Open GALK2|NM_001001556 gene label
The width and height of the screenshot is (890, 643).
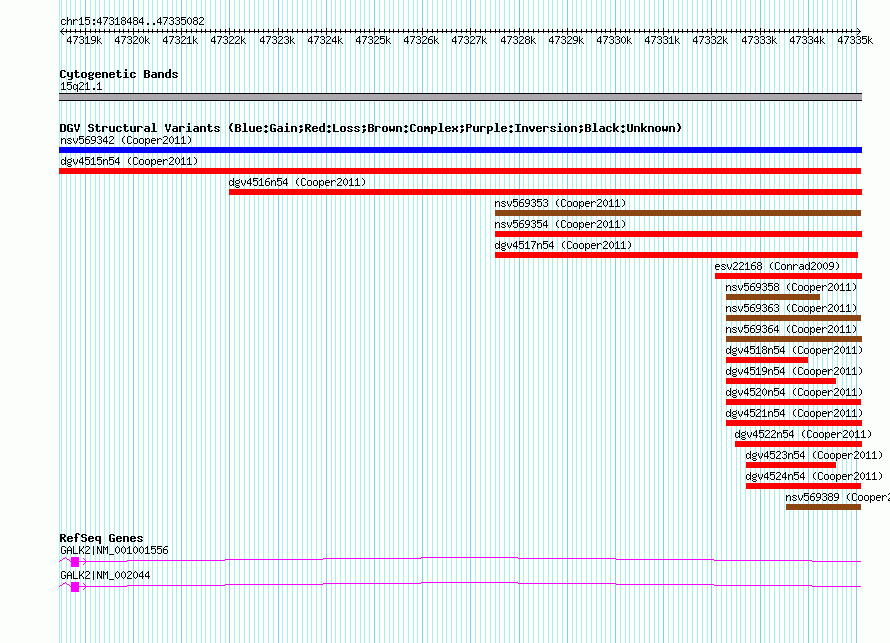click(x=114, y=550)
